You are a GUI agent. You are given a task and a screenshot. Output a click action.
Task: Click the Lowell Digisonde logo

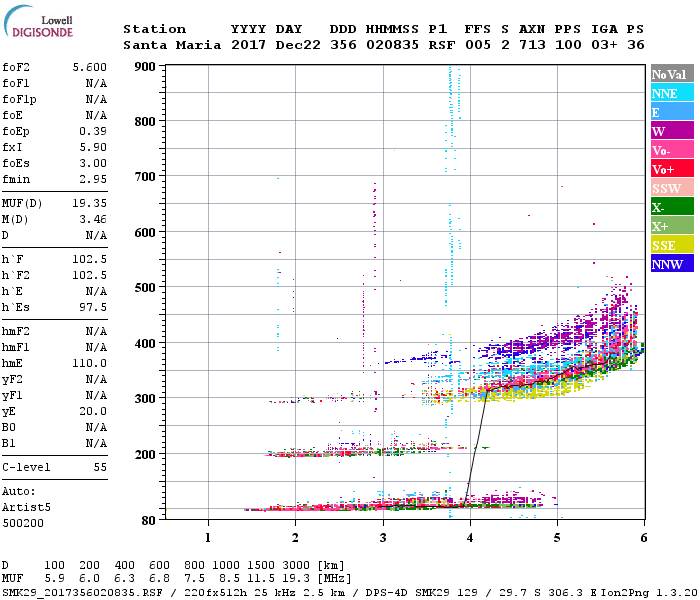(x=38, y=21)
